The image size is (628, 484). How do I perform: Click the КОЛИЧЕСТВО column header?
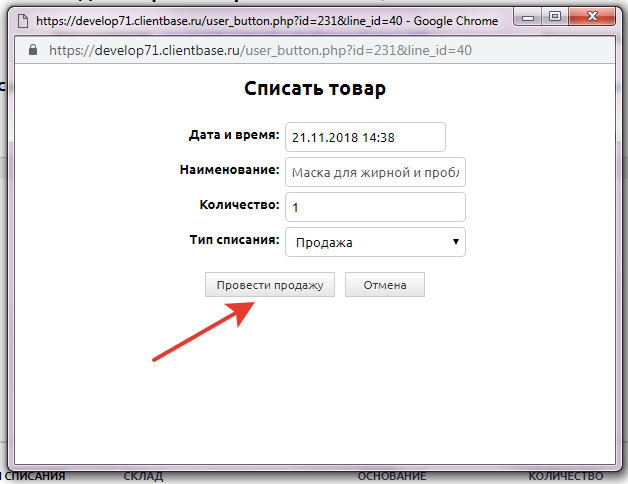pos(565,477)
